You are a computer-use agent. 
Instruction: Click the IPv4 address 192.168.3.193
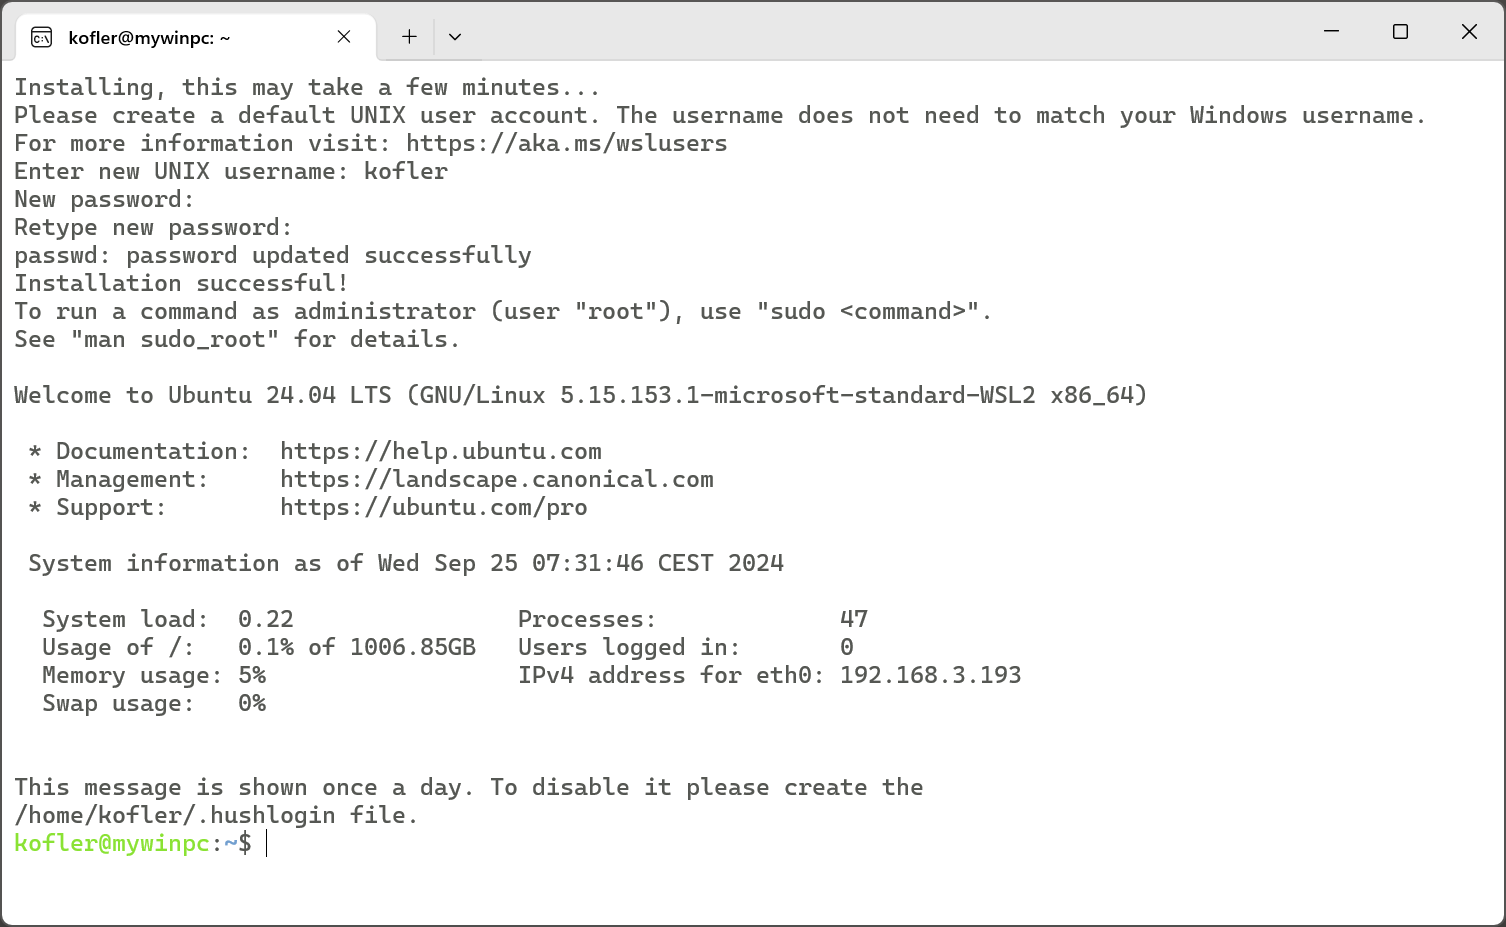931,675
